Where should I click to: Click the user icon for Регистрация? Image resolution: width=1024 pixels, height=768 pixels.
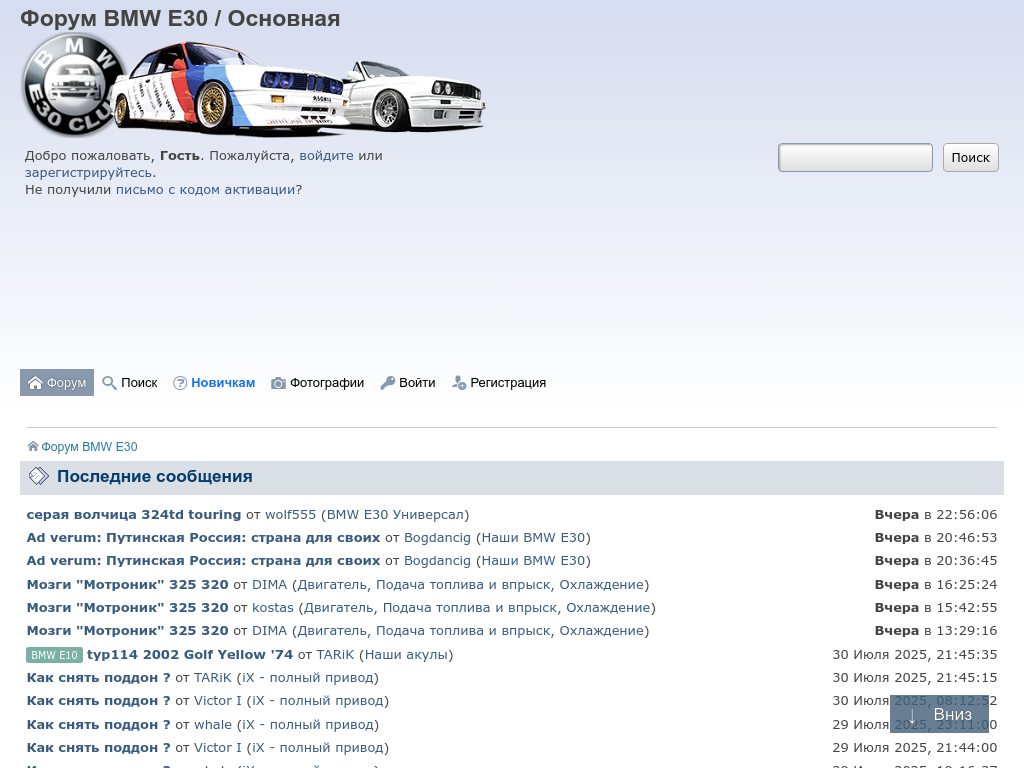tap(459, 383)
